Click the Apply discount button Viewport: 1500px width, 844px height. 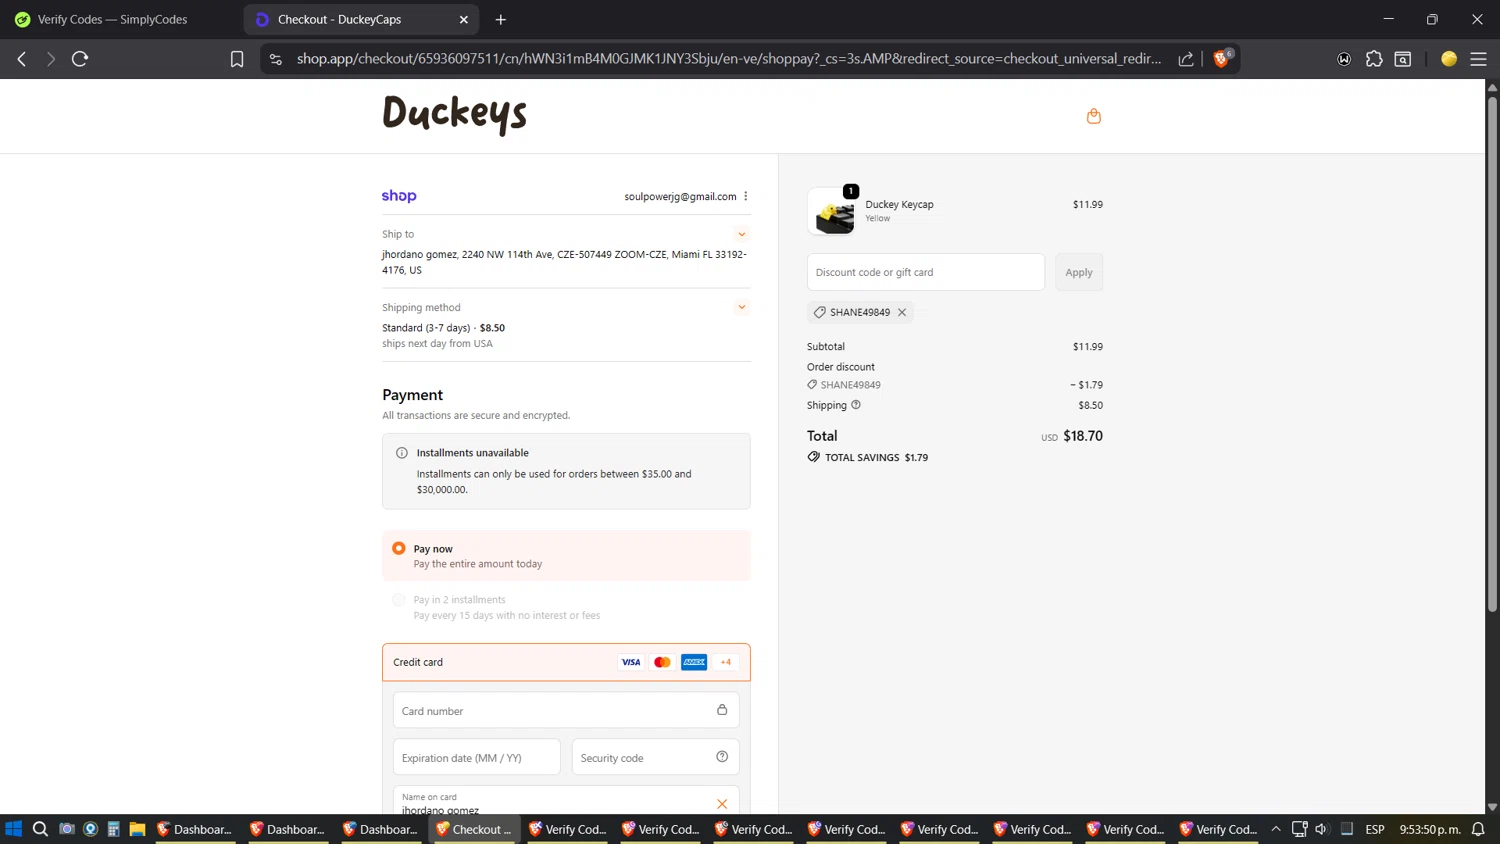(1079, 272)
